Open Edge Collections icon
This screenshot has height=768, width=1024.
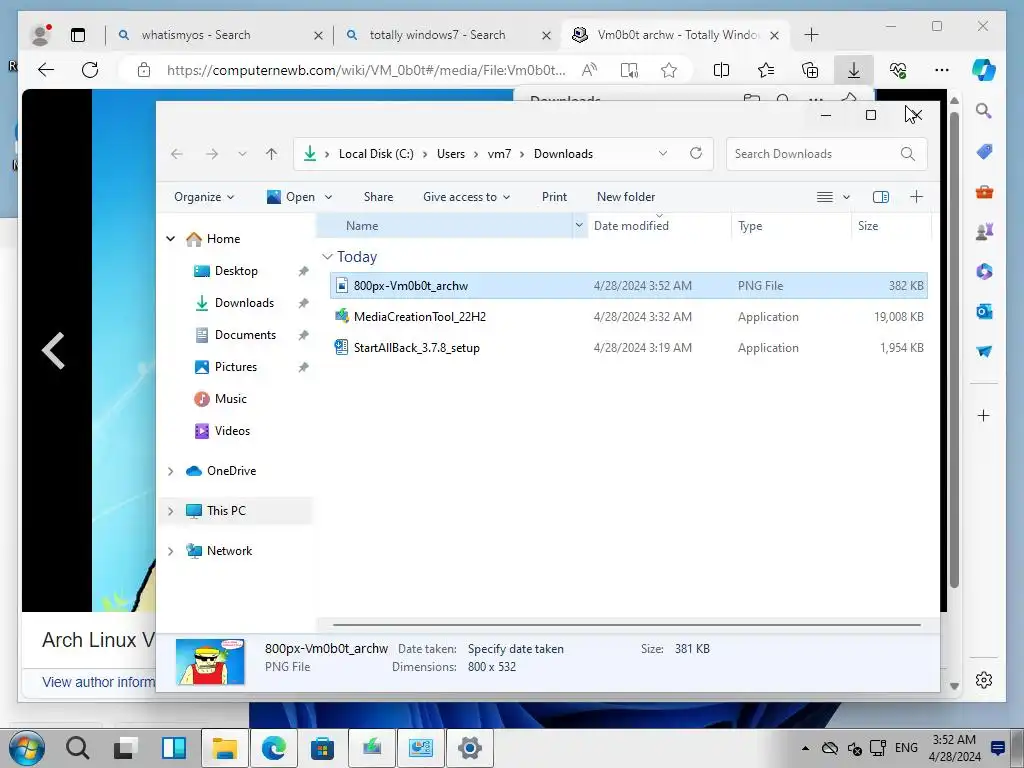pos(810,70)
